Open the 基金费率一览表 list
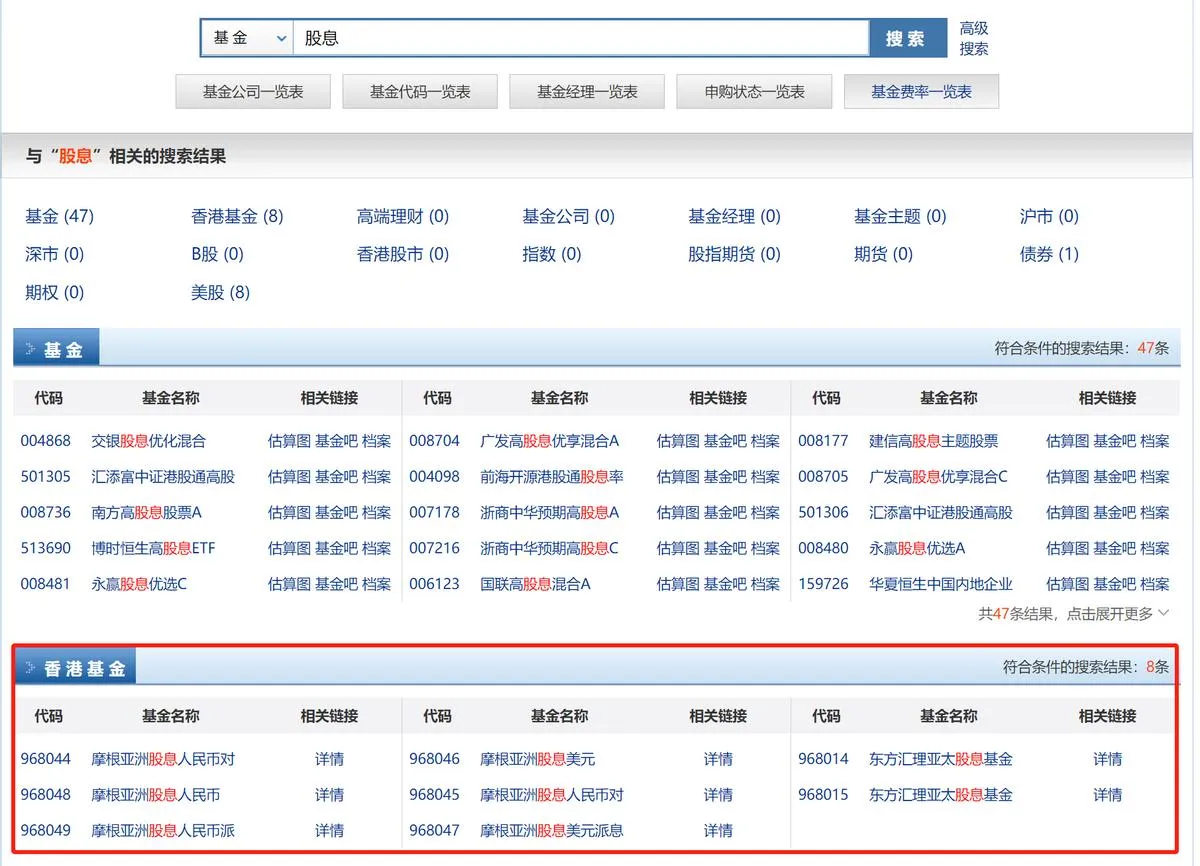1200x866 pixels. click(921, 91)
